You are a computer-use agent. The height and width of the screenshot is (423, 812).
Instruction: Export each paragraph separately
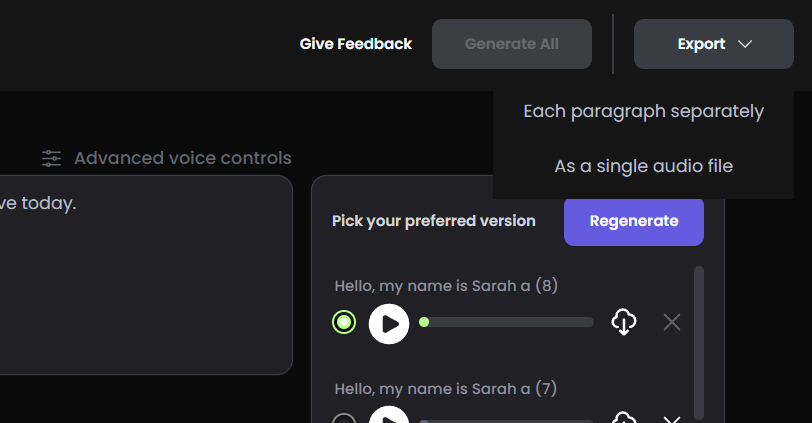point(643,111)
